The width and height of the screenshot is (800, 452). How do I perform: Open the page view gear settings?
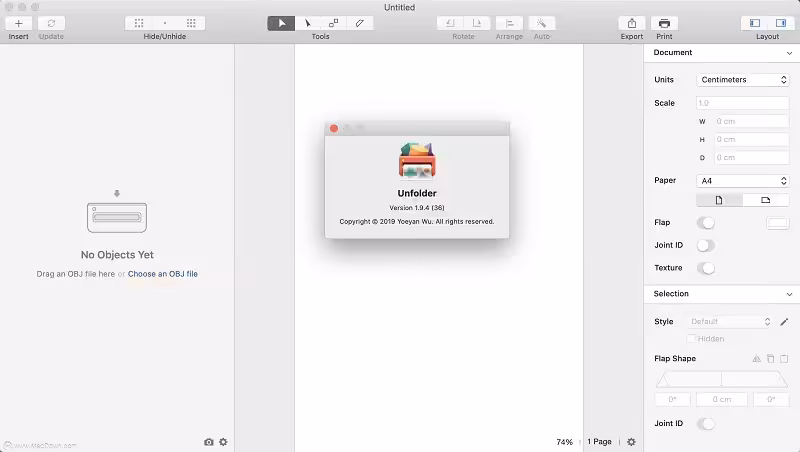[631, 442]
